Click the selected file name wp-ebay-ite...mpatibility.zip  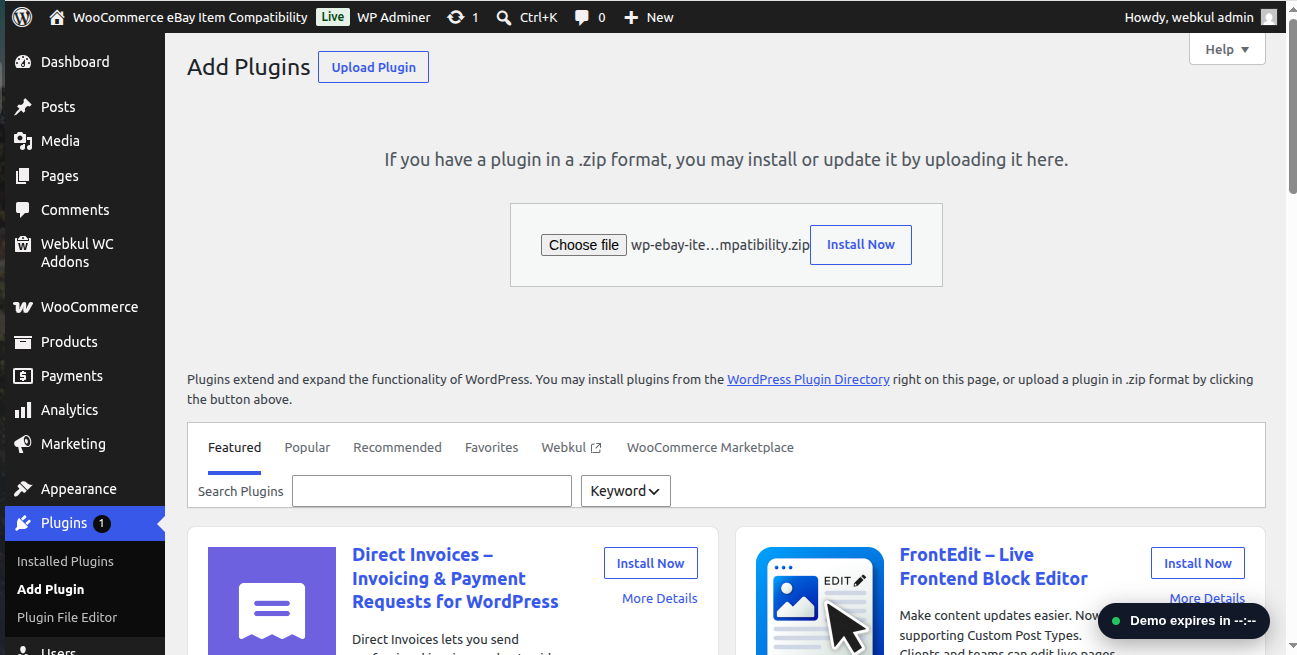click(720, 245)
